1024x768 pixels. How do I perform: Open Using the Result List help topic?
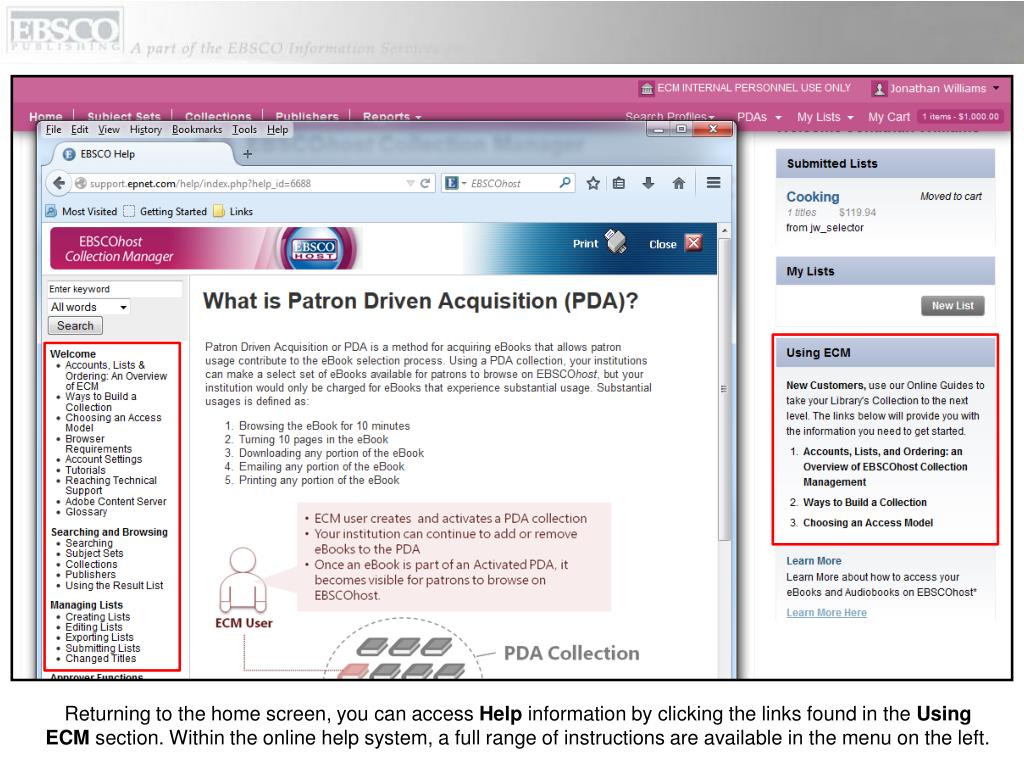click(x=114, y=586)
